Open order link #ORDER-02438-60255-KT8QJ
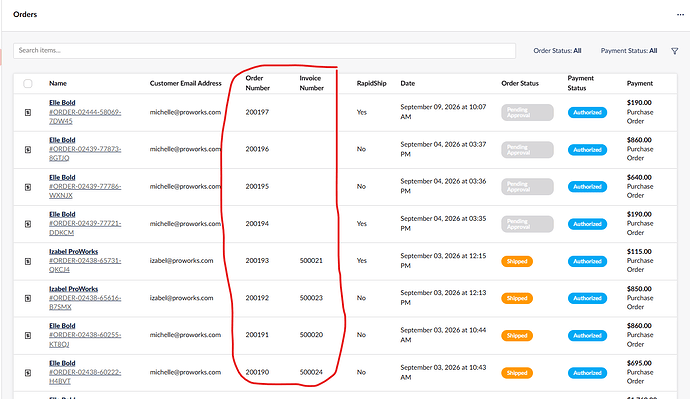The image size is (690, 399). click(x=85, y=340)
